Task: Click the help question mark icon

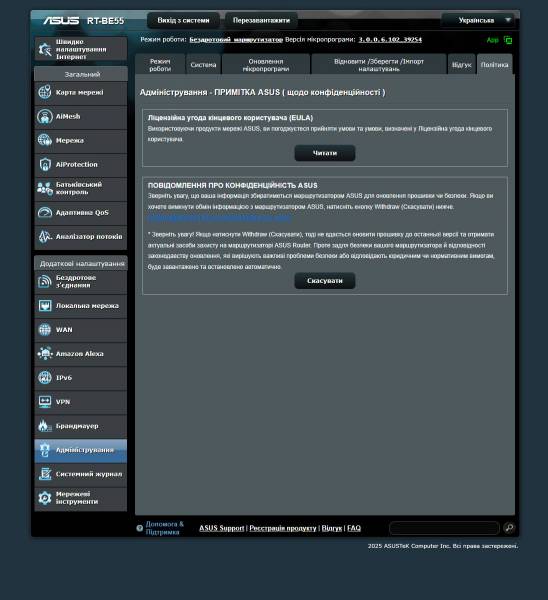Action: coord(140,528)
